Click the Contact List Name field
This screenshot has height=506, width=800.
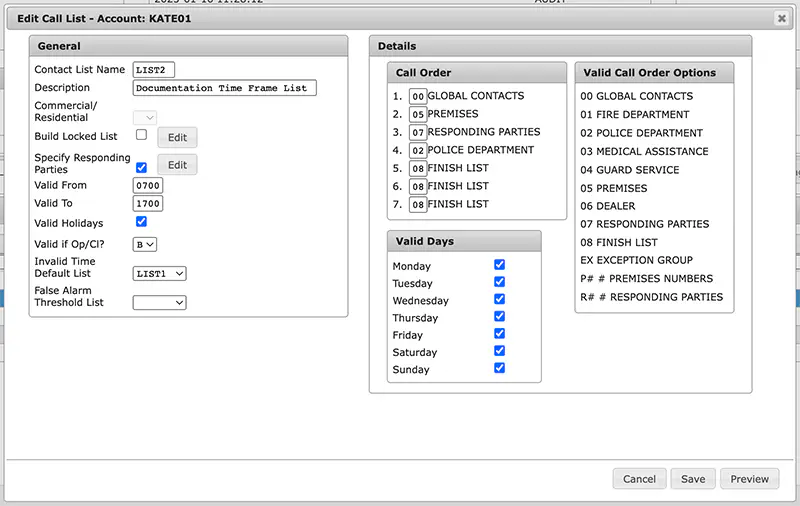pyautogui.click(x=154, y=70)
